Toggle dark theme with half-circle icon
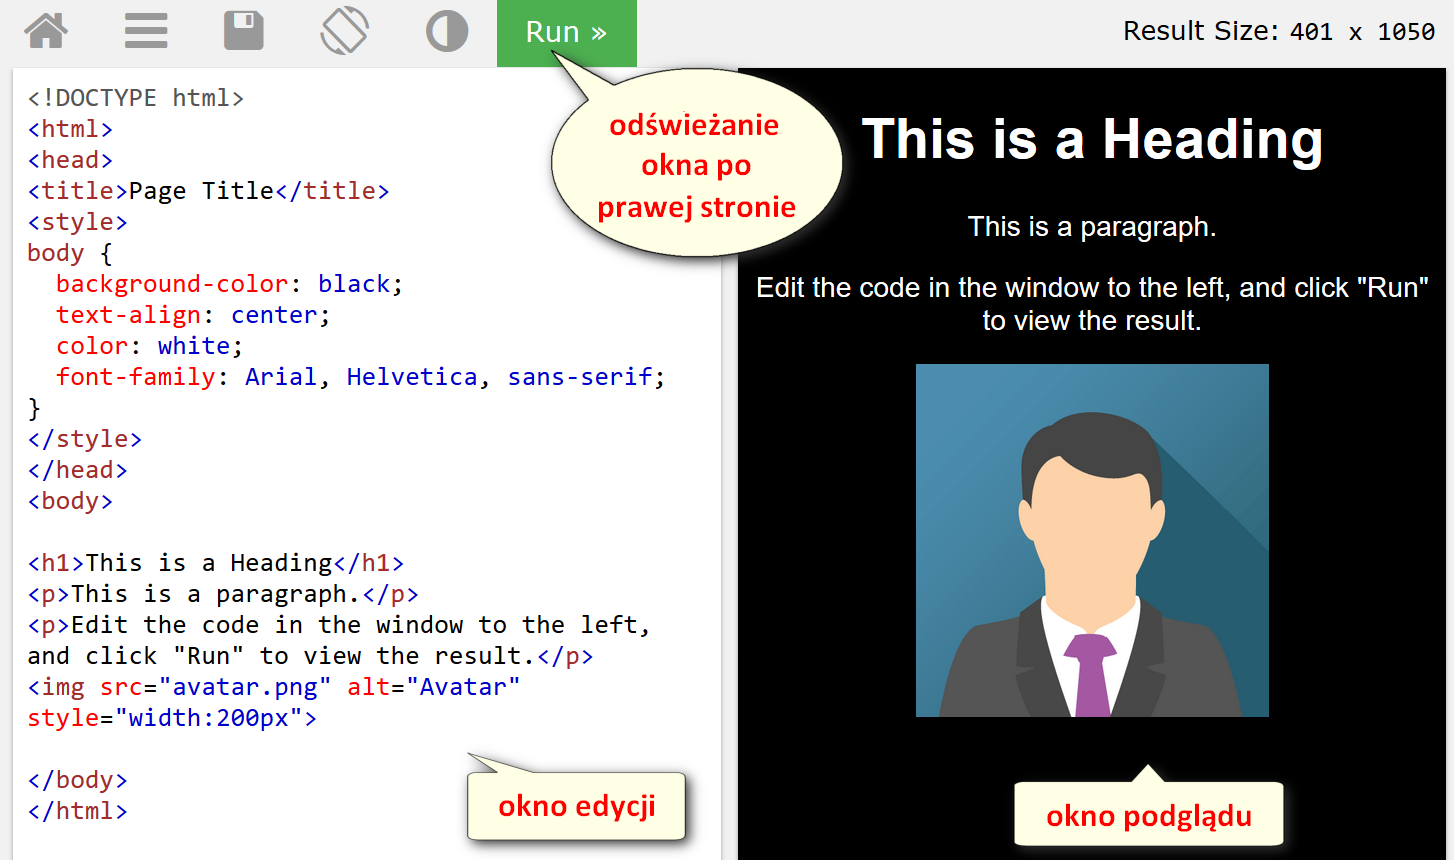The width and height of the screenshot is (1454, 860). point(447,31)
